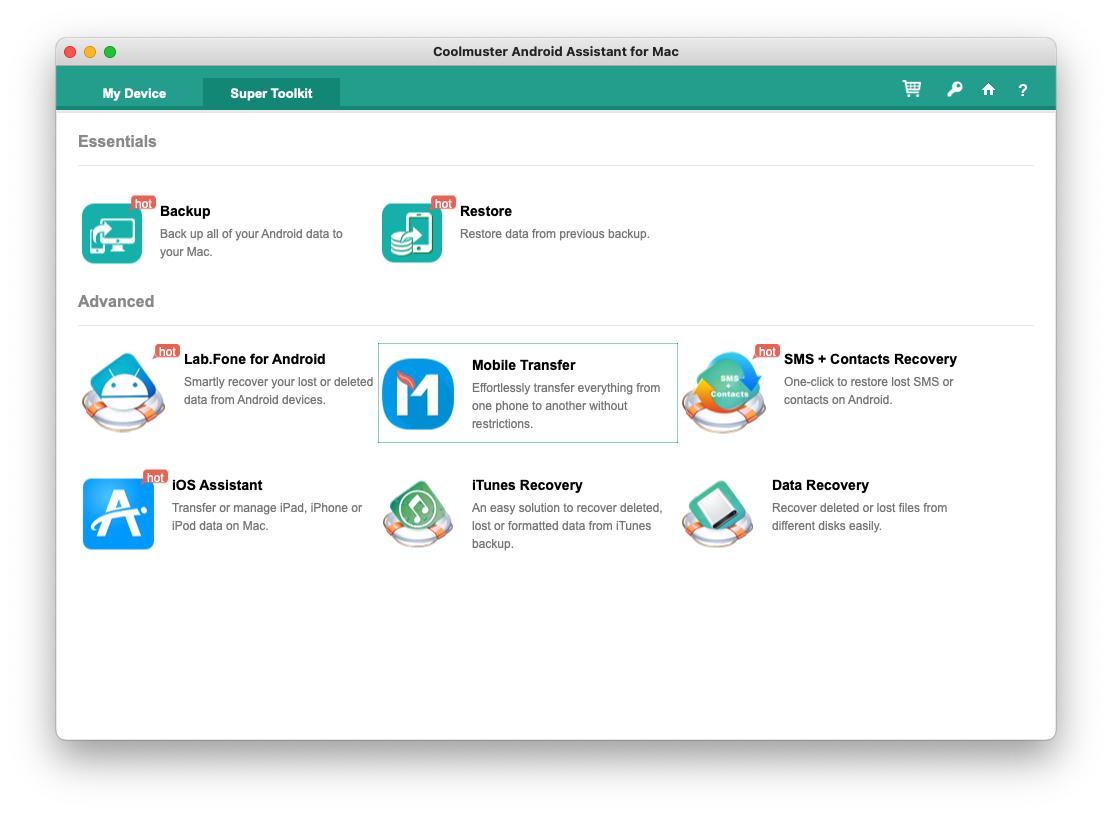
Task: Open the SMS + Contacts Recovery icon
Action: click(x=724, y=392)
